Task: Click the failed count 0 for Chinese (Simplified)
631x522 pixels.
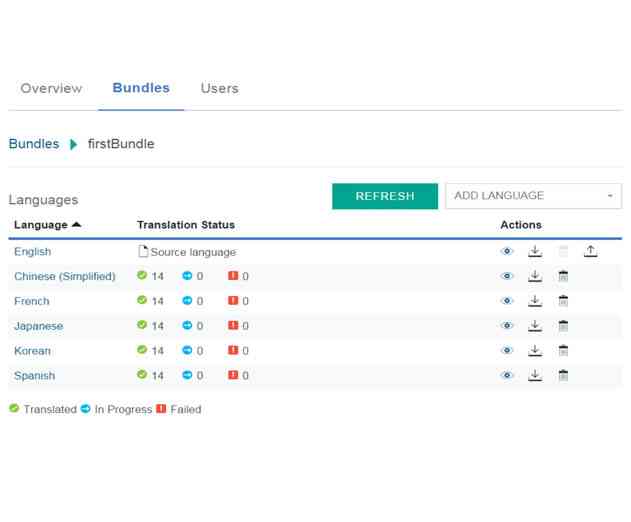Action: [245, 276]
